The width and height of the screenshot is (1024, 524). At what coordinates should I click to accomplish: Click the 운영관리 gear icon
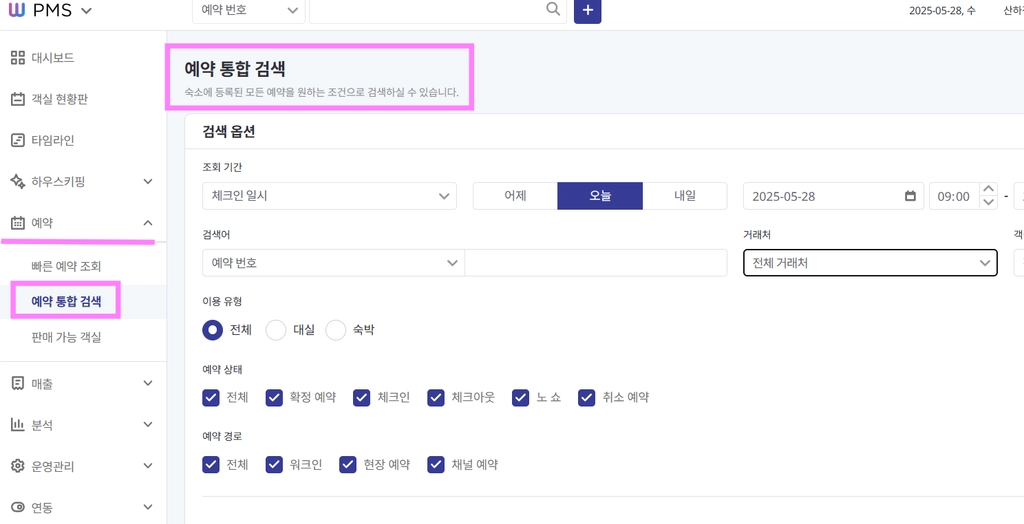[x=18, y=466]
